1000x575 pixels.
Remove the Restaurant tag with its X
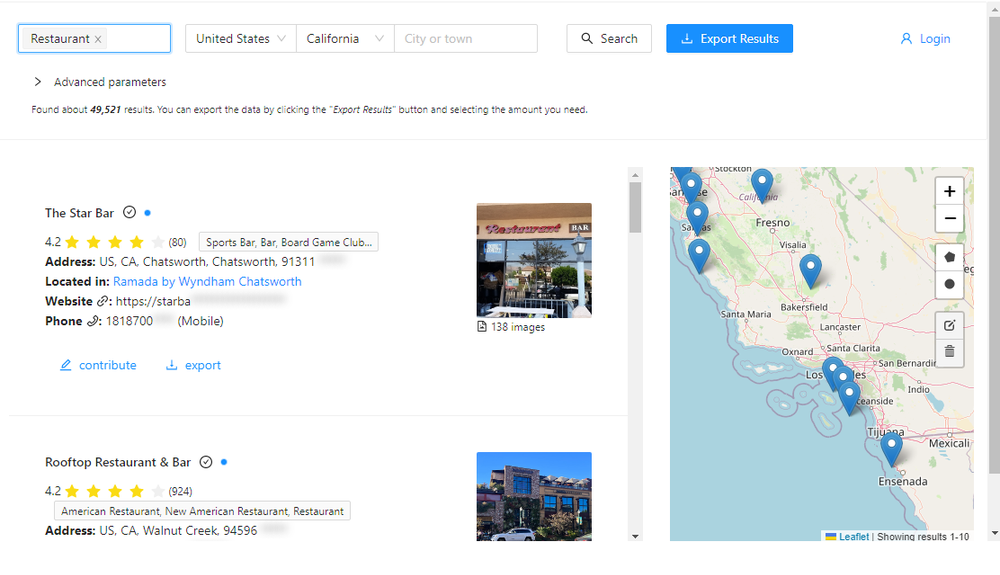click(x=98, y=39)
